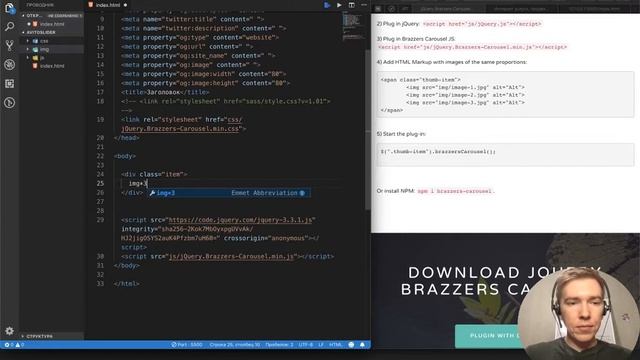640x360 pixels.
Task: Change HTML language mode in status bar
Action: 336,345
